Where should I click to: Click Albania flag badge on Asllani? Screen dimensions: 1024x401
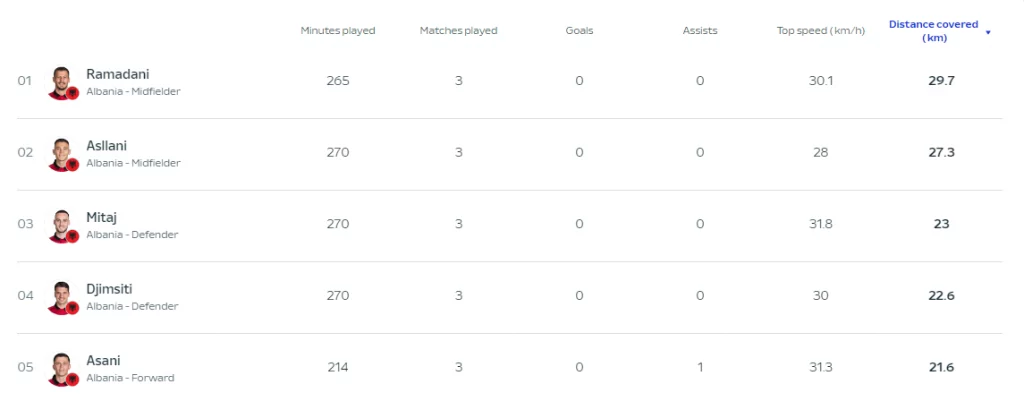tap(72, 165)
